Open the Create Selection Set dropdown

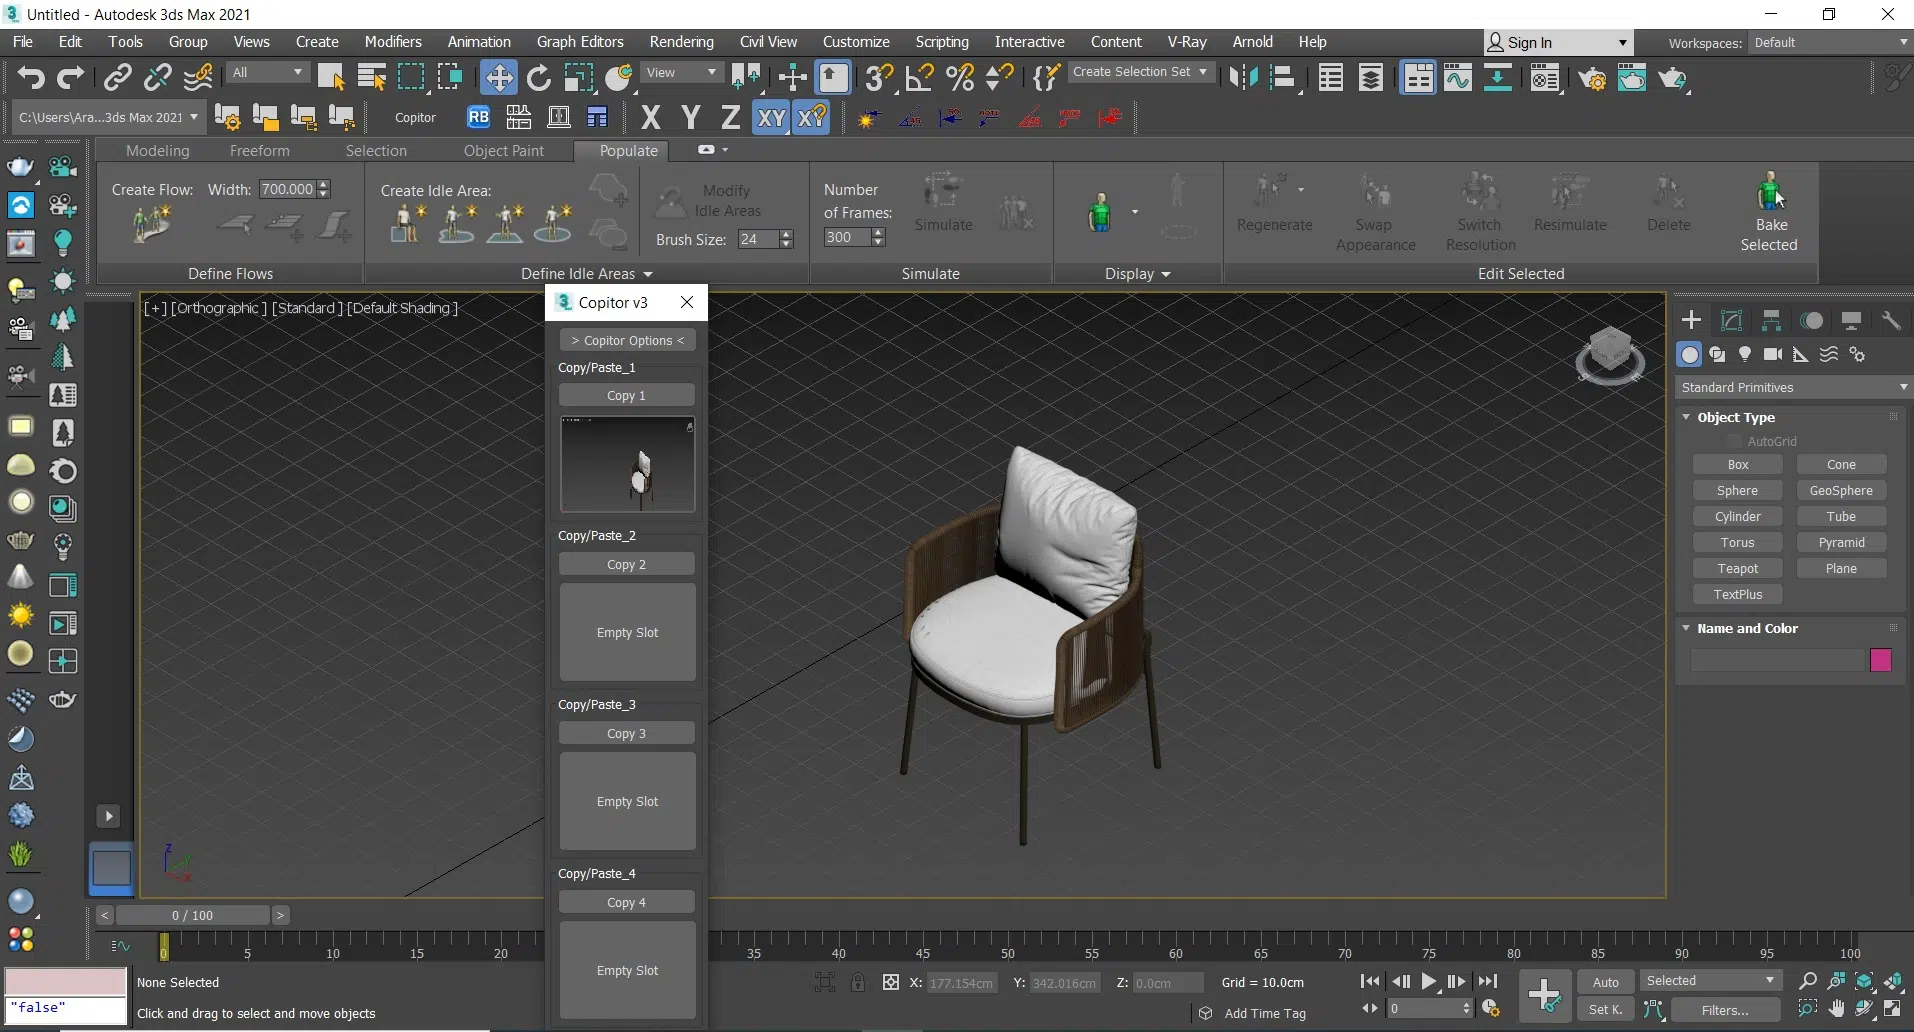[x=1140, y=72]
